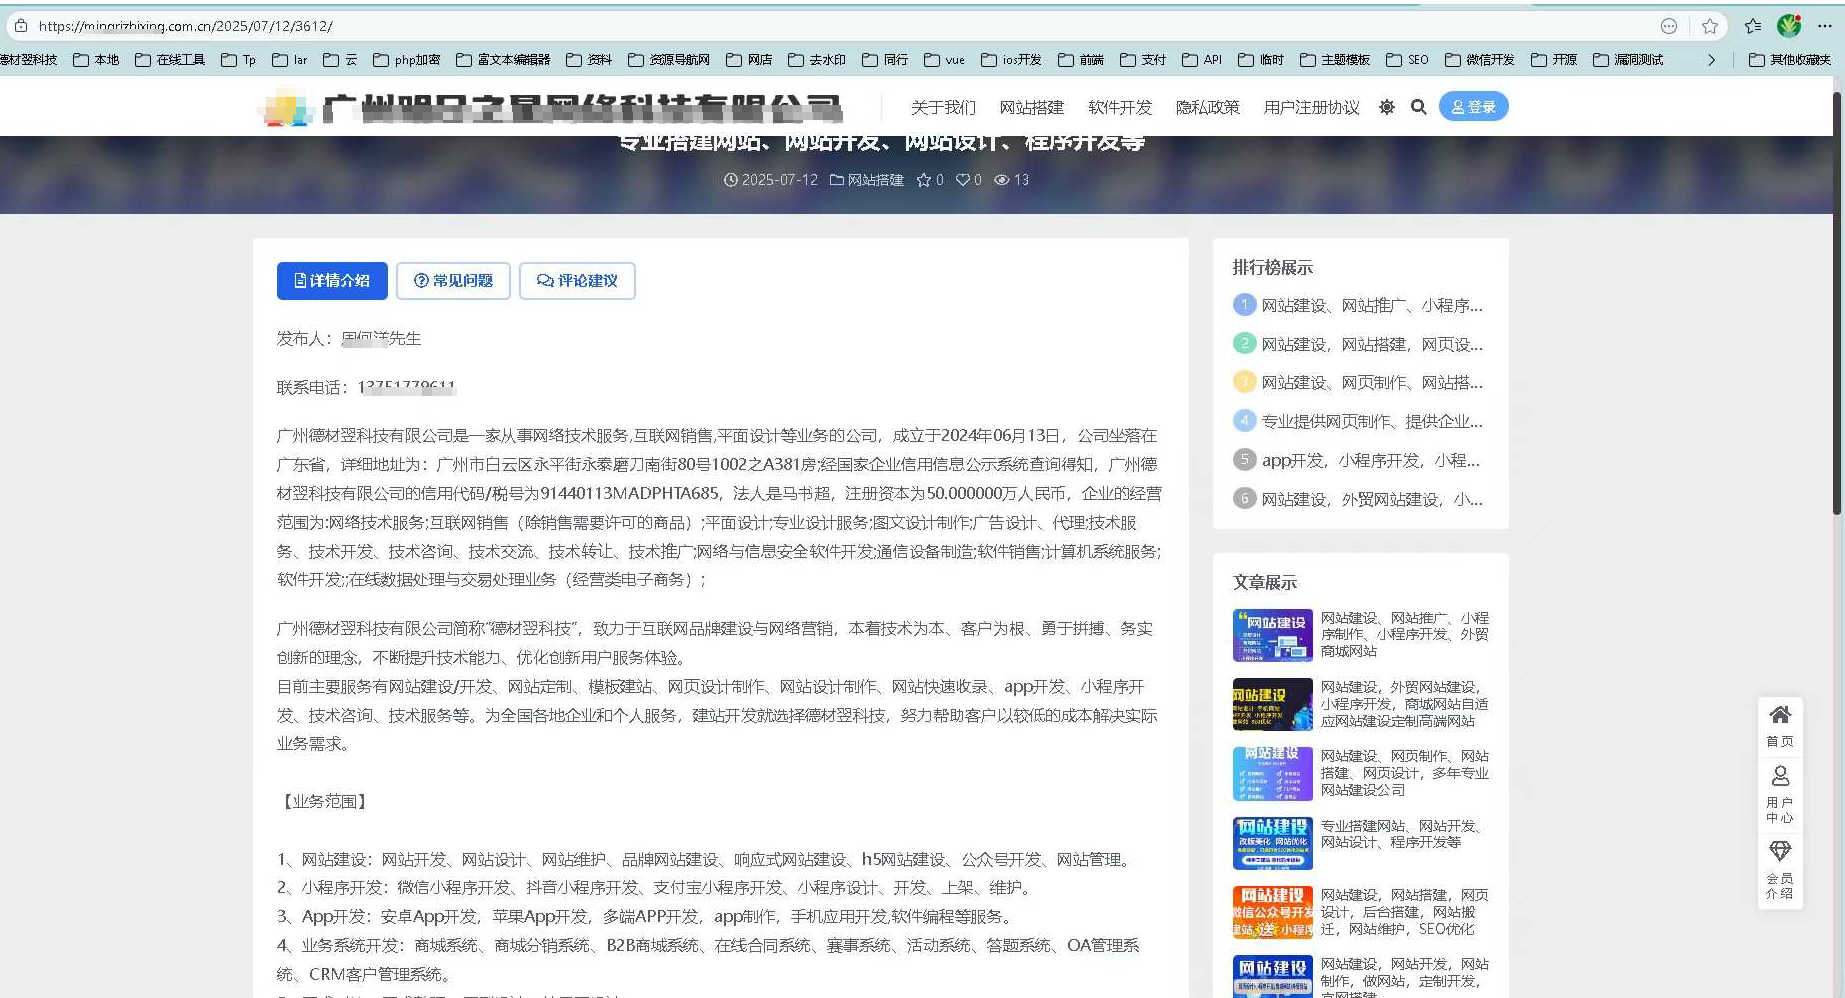The height and width of the screenshot is (998, 1845).
Task: Open the 网站搭建 navigation menu item
Action: pyautogui.click(x=1031, y=107)
